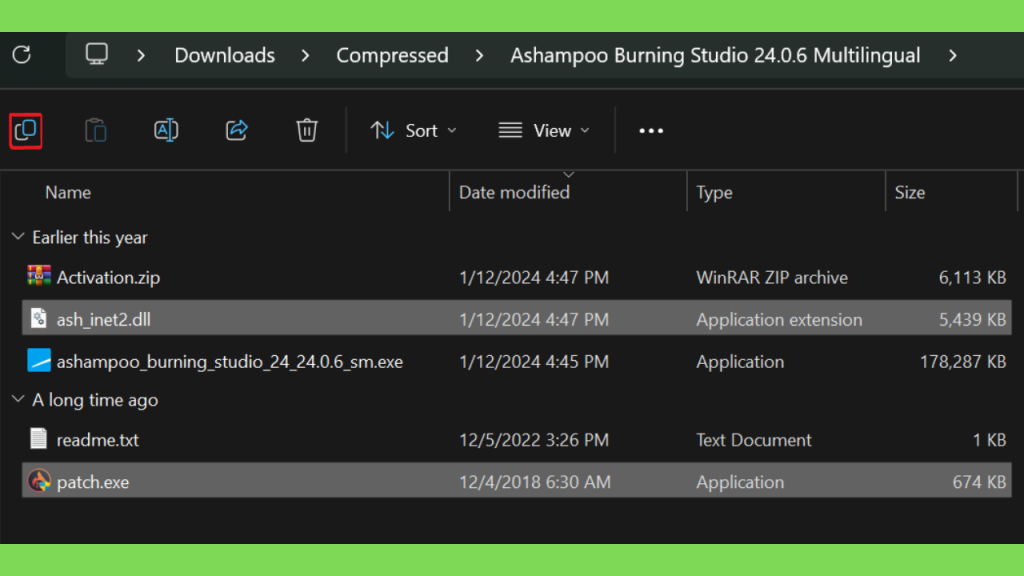Click the '1/12/2024 4:45 PM' date cell
Image resolution: width=1024 pixels, height=576 pixels.
[534, 362]
